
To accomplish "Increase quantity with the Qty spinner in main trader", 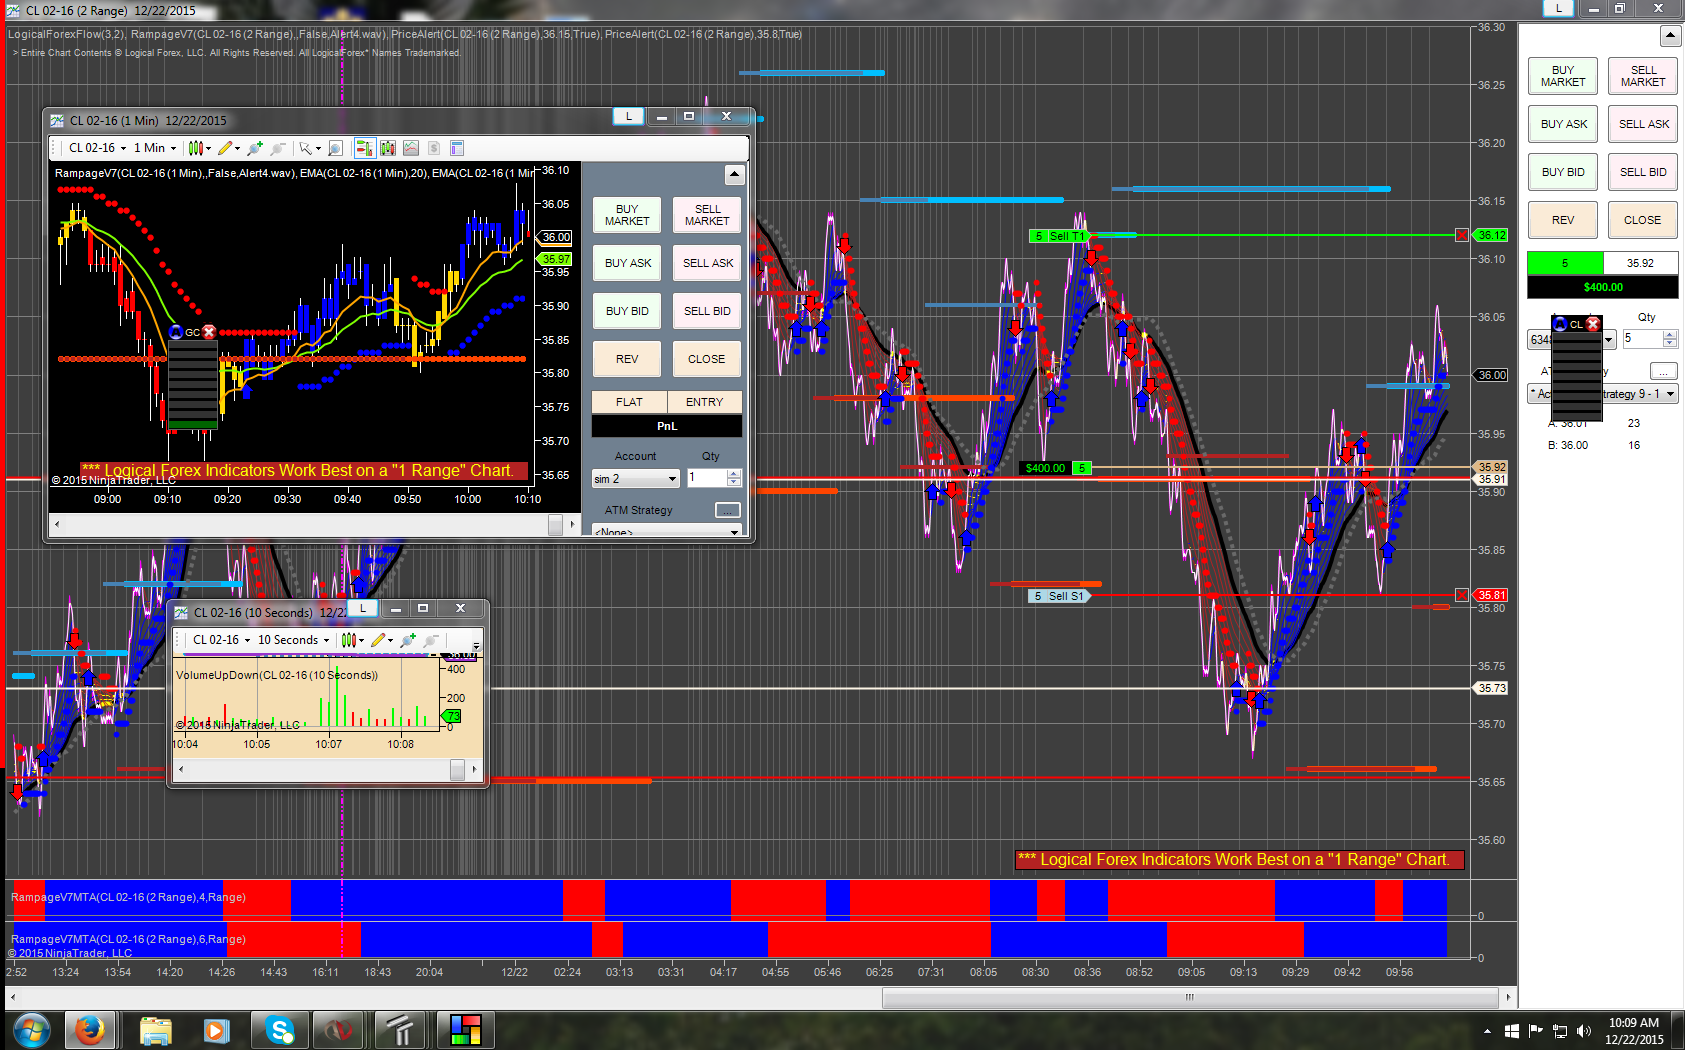I will pyautogui.click(x=1670, y=334).
